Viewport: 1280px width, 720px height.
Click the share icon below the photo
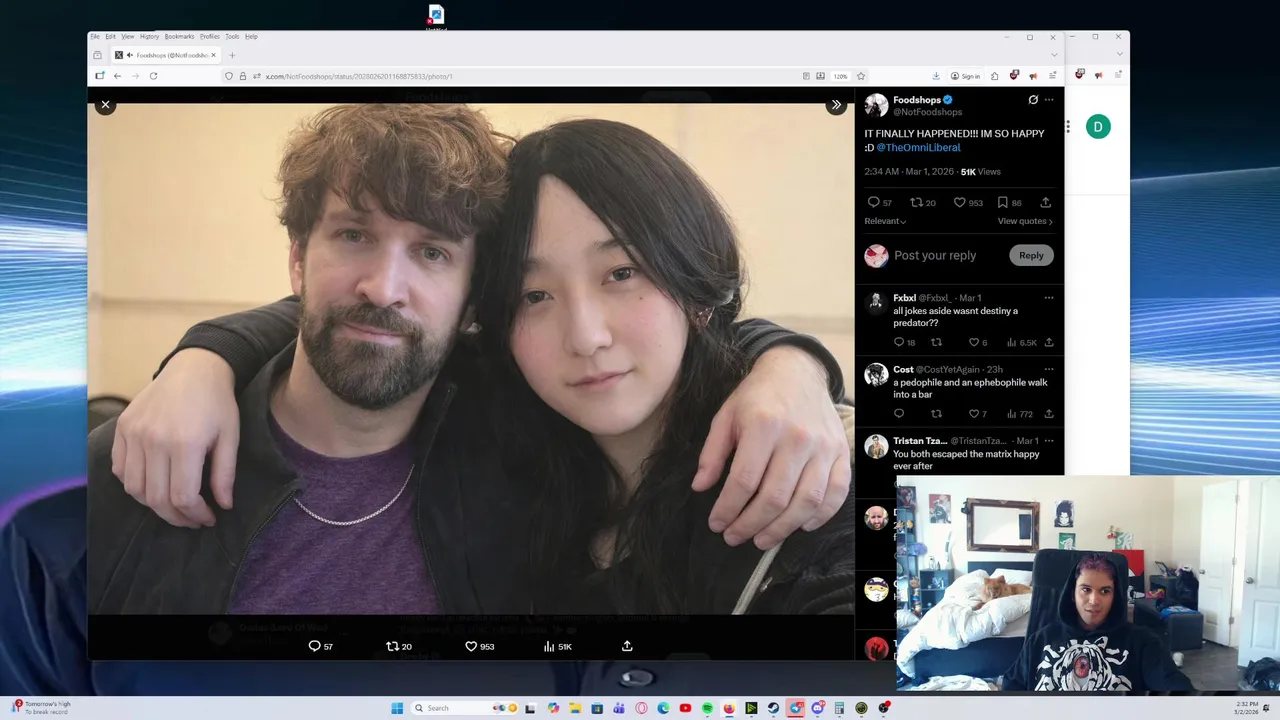point(627,646)
